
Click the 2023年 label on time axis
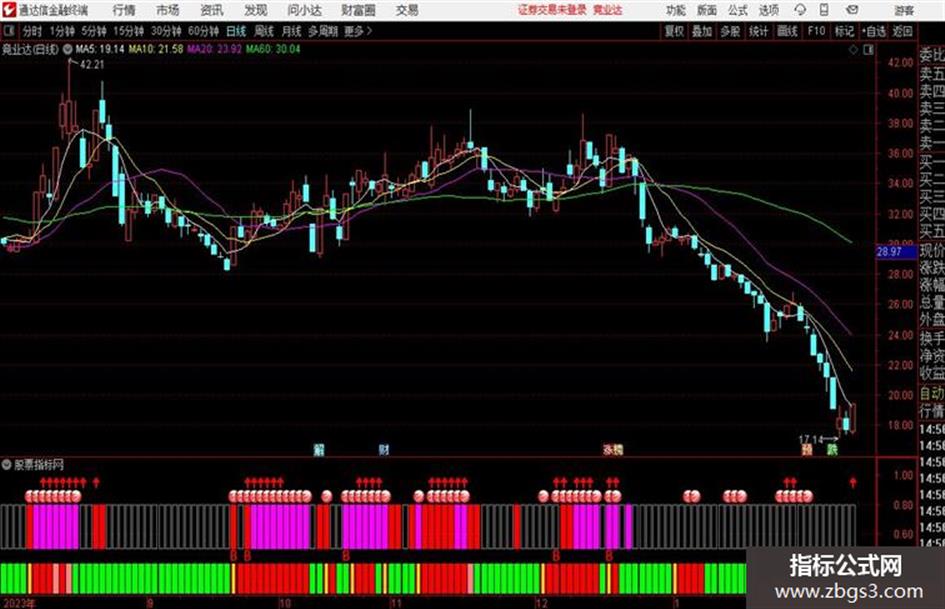[19, 603]
